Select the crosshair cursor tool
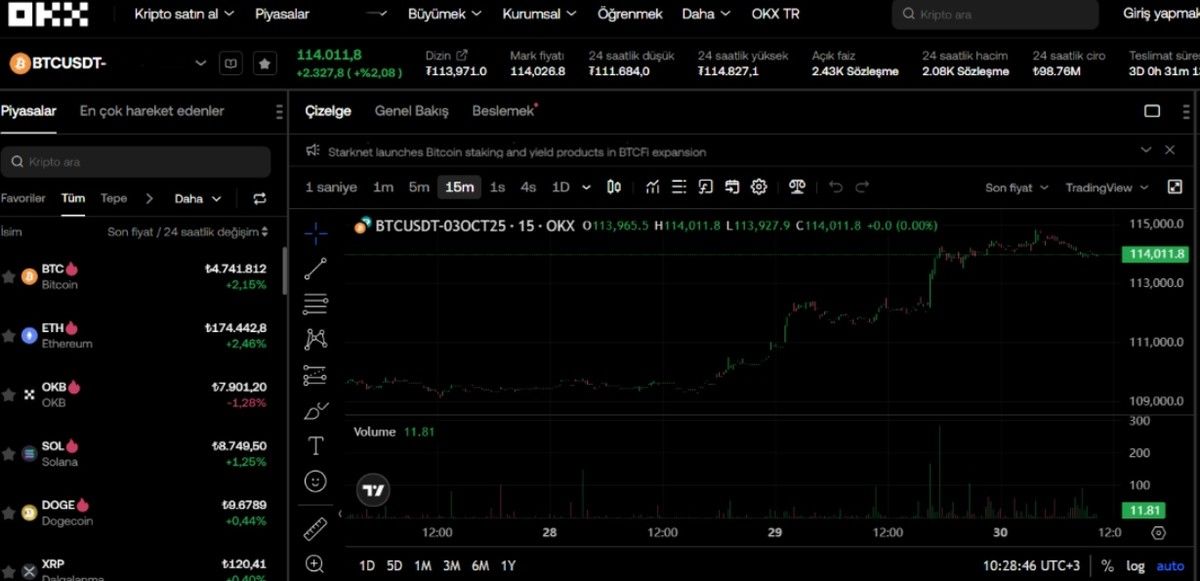1200x581 pixels. pos(315,234)
